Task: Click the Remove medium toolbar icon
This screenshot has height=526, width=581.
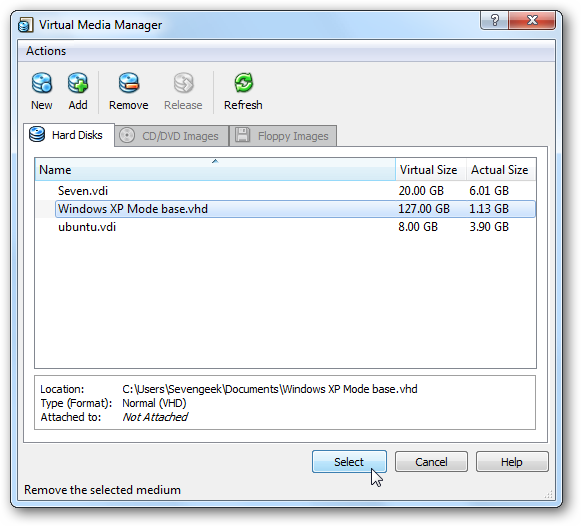Action: point(129,82)
